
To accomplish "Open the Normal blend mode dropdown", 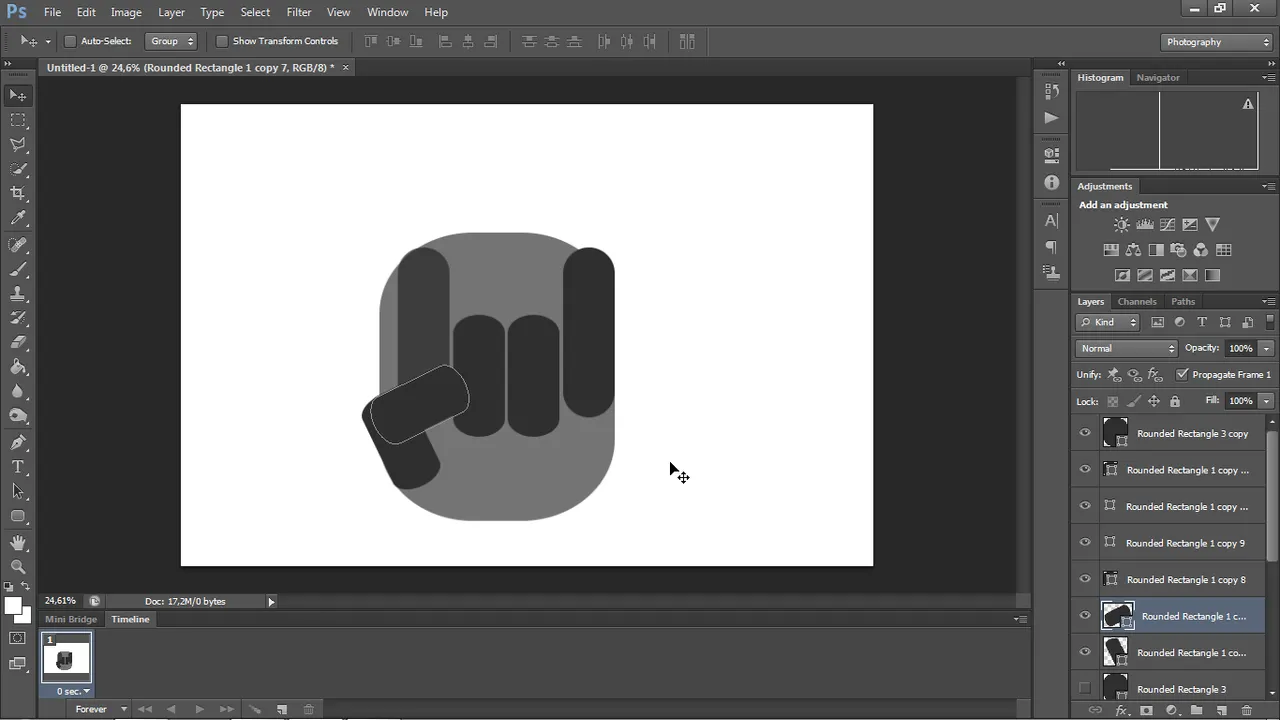I will click(x=1127, y=348).
